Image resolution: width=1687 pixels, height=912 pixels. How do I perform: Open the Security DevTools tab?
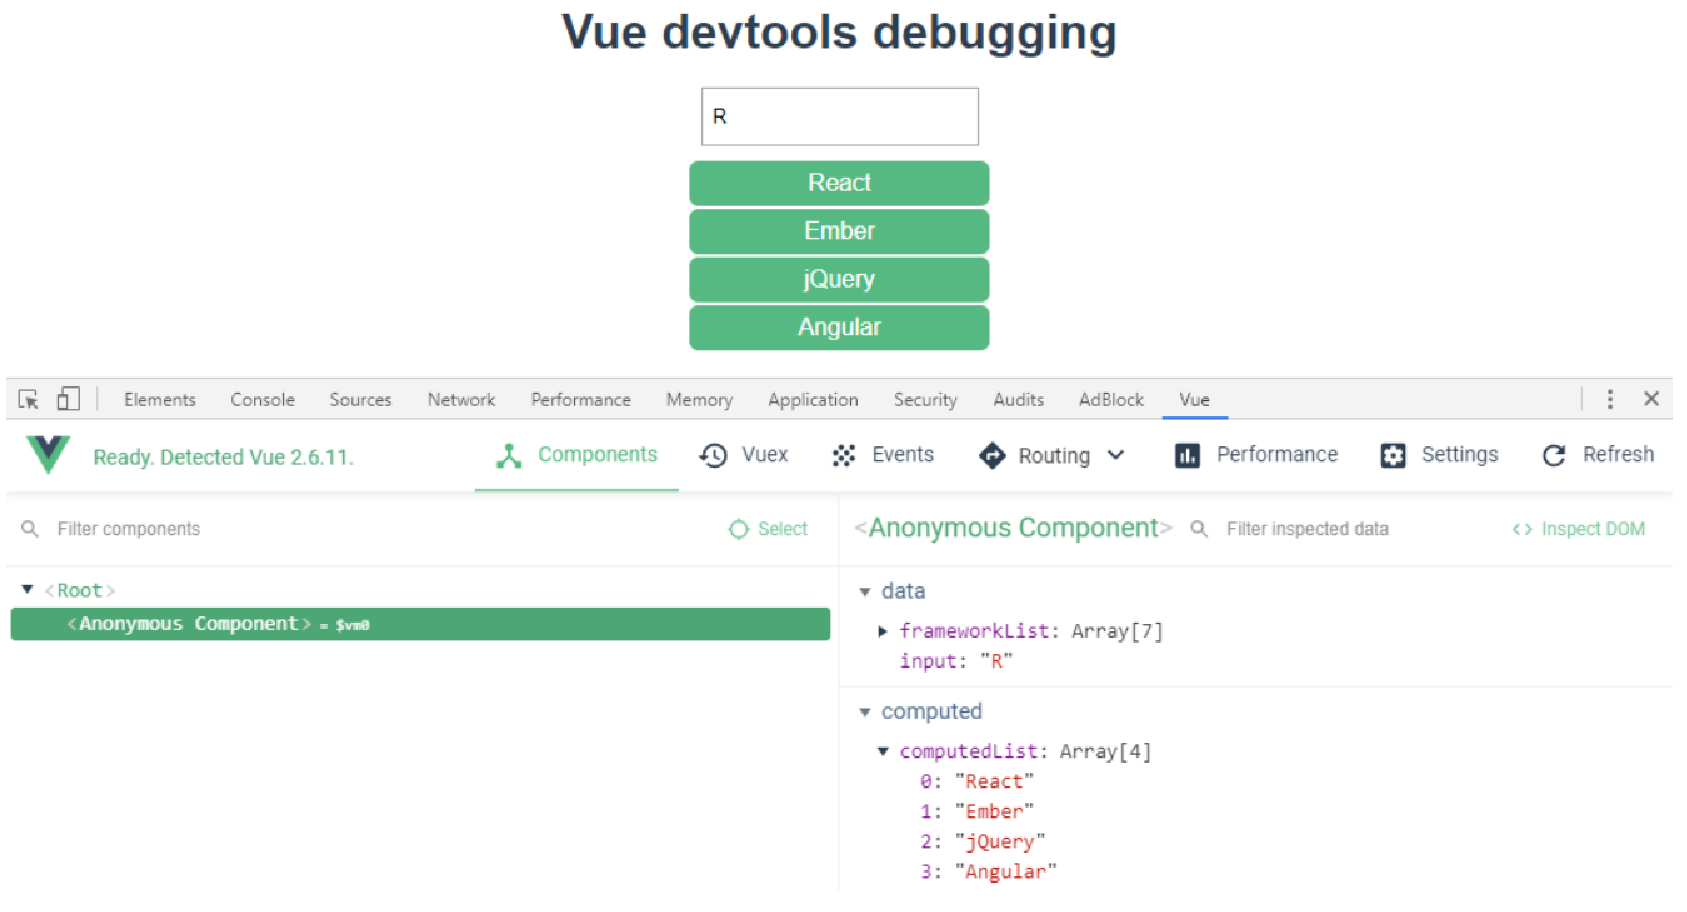point(925,399)
